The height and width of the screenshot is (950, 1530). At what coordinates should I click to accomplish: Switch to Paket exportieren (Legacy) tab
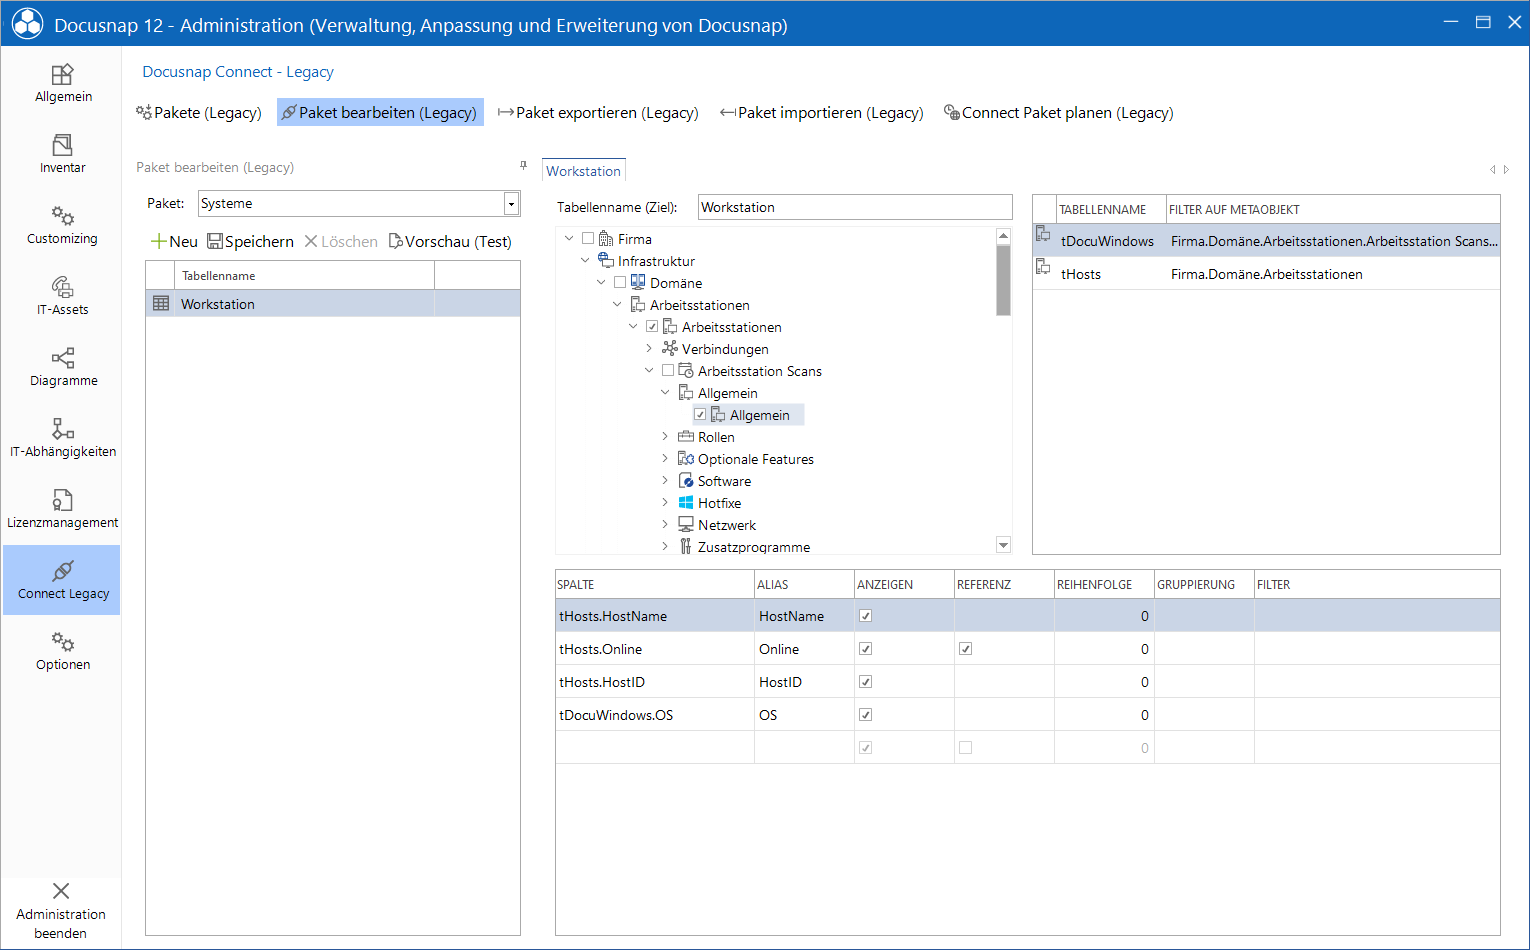point(598,112)
